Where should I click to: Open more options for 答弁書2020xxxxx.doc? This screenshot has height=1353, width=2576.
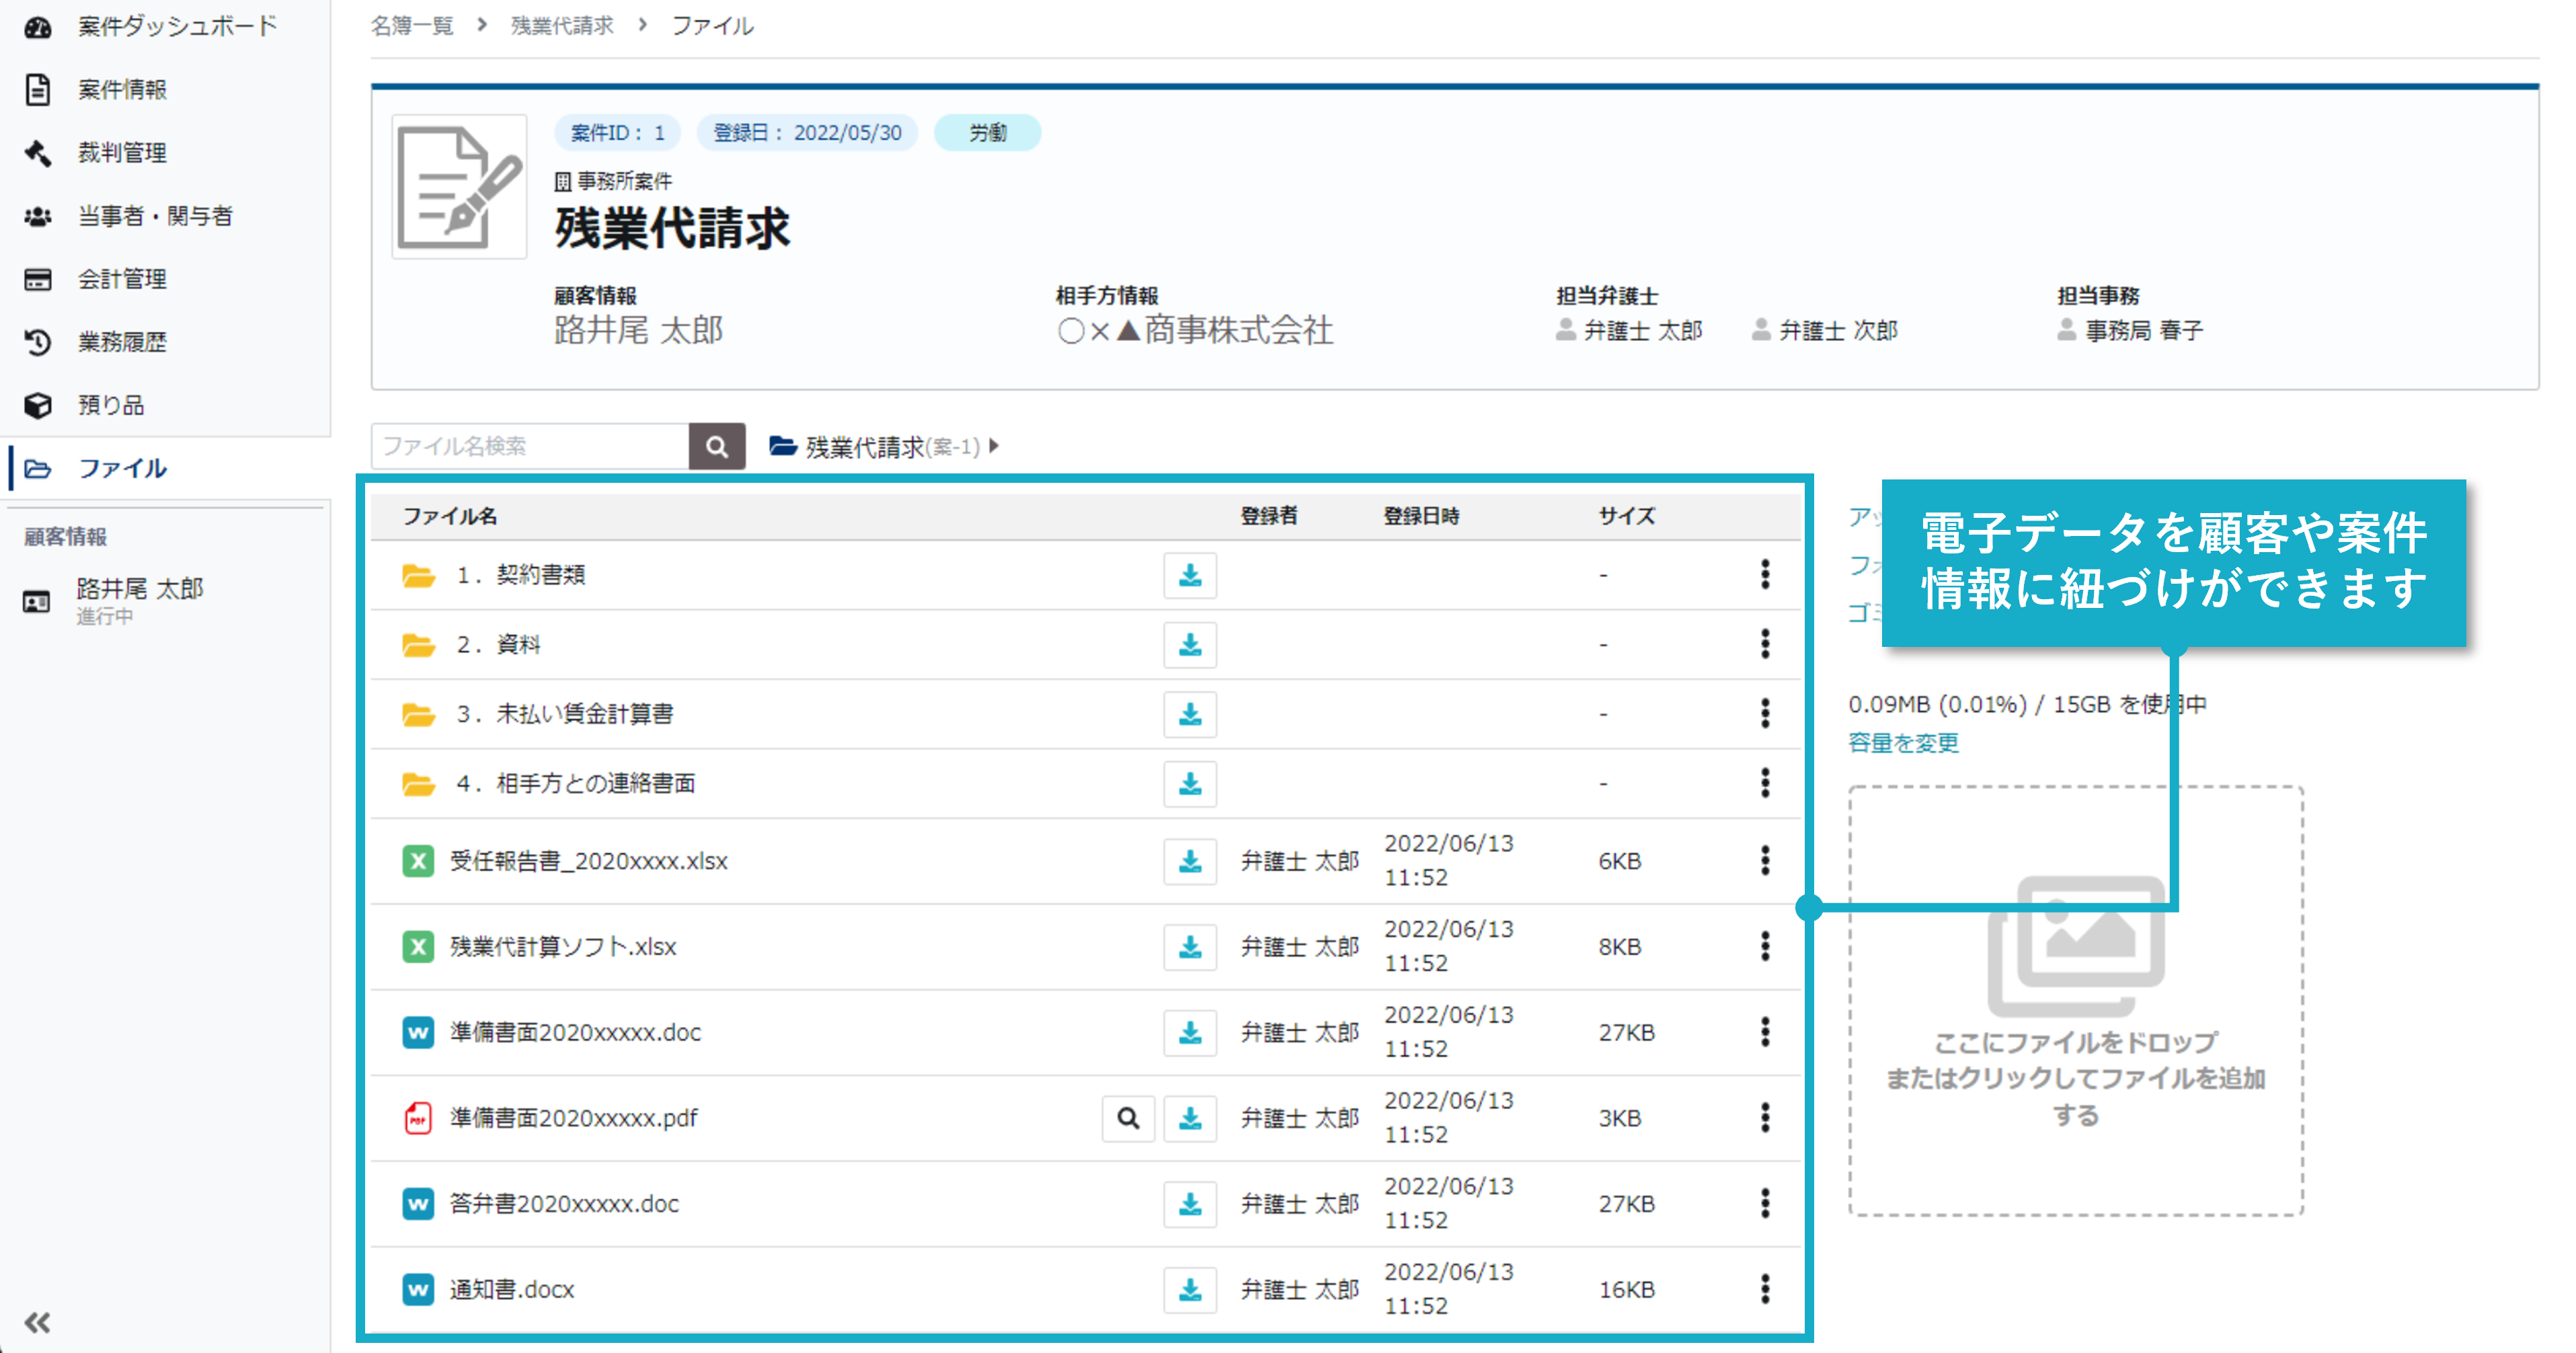pyautogui.click(x=1765, y=1203)
